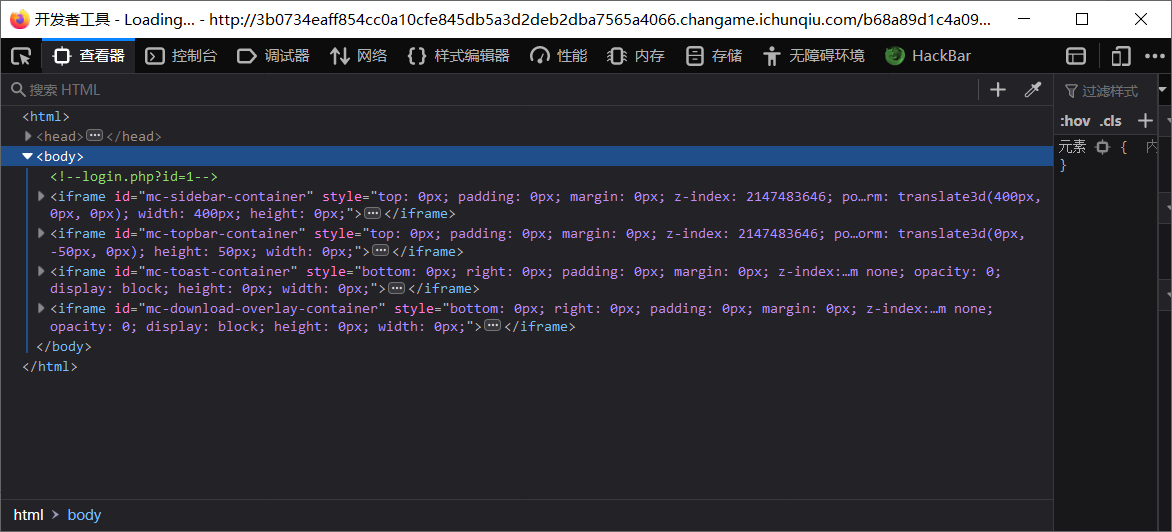The height and width of the screenshot is (532, 1172).
Task: Activate the element picker icon
Action: (x=22, y=55)
